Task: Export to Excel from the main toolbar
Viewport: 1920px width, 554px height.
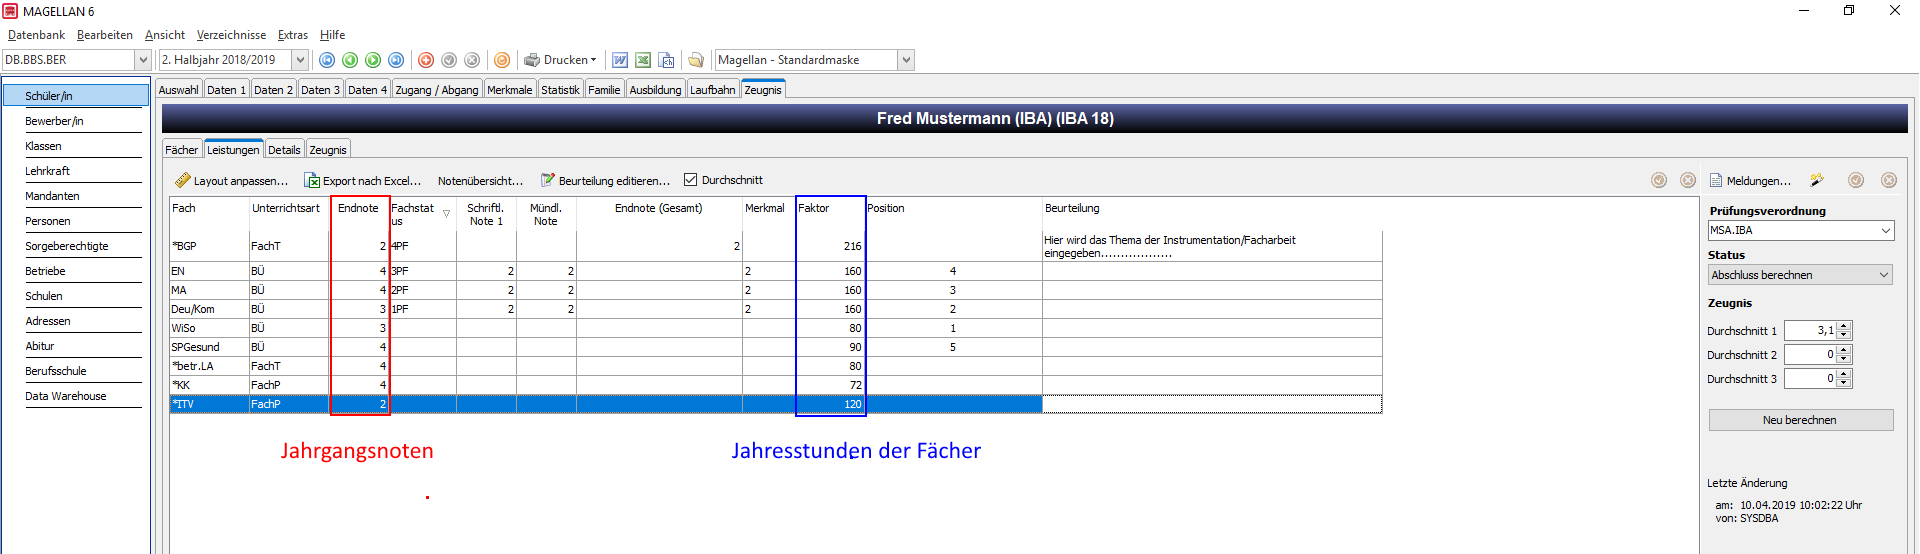Action: point(643,60)
